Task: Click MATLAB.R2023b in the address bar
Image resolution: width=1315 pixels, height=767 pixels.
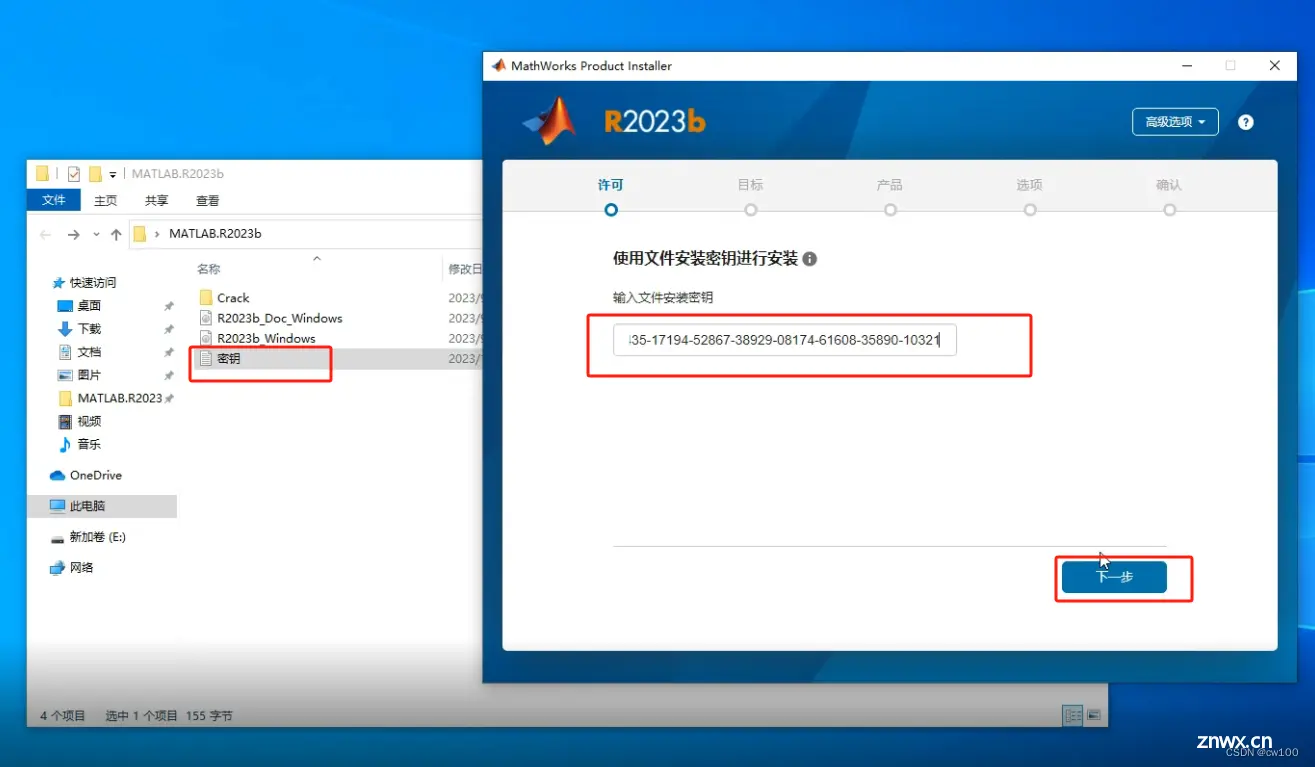Action: pos(215,234)
